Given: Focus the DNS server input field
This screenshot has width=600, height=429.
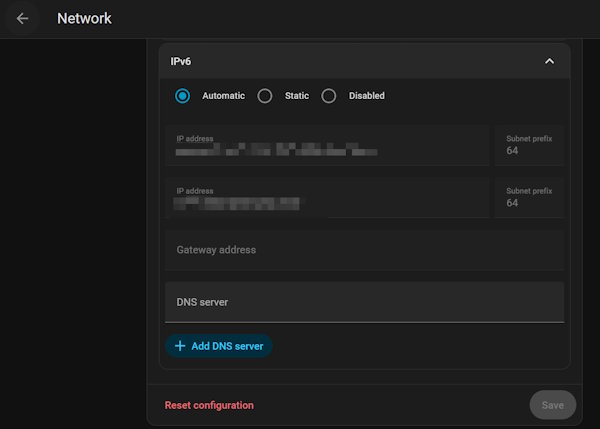Looking at the screenshot, I should click(364, 301).
